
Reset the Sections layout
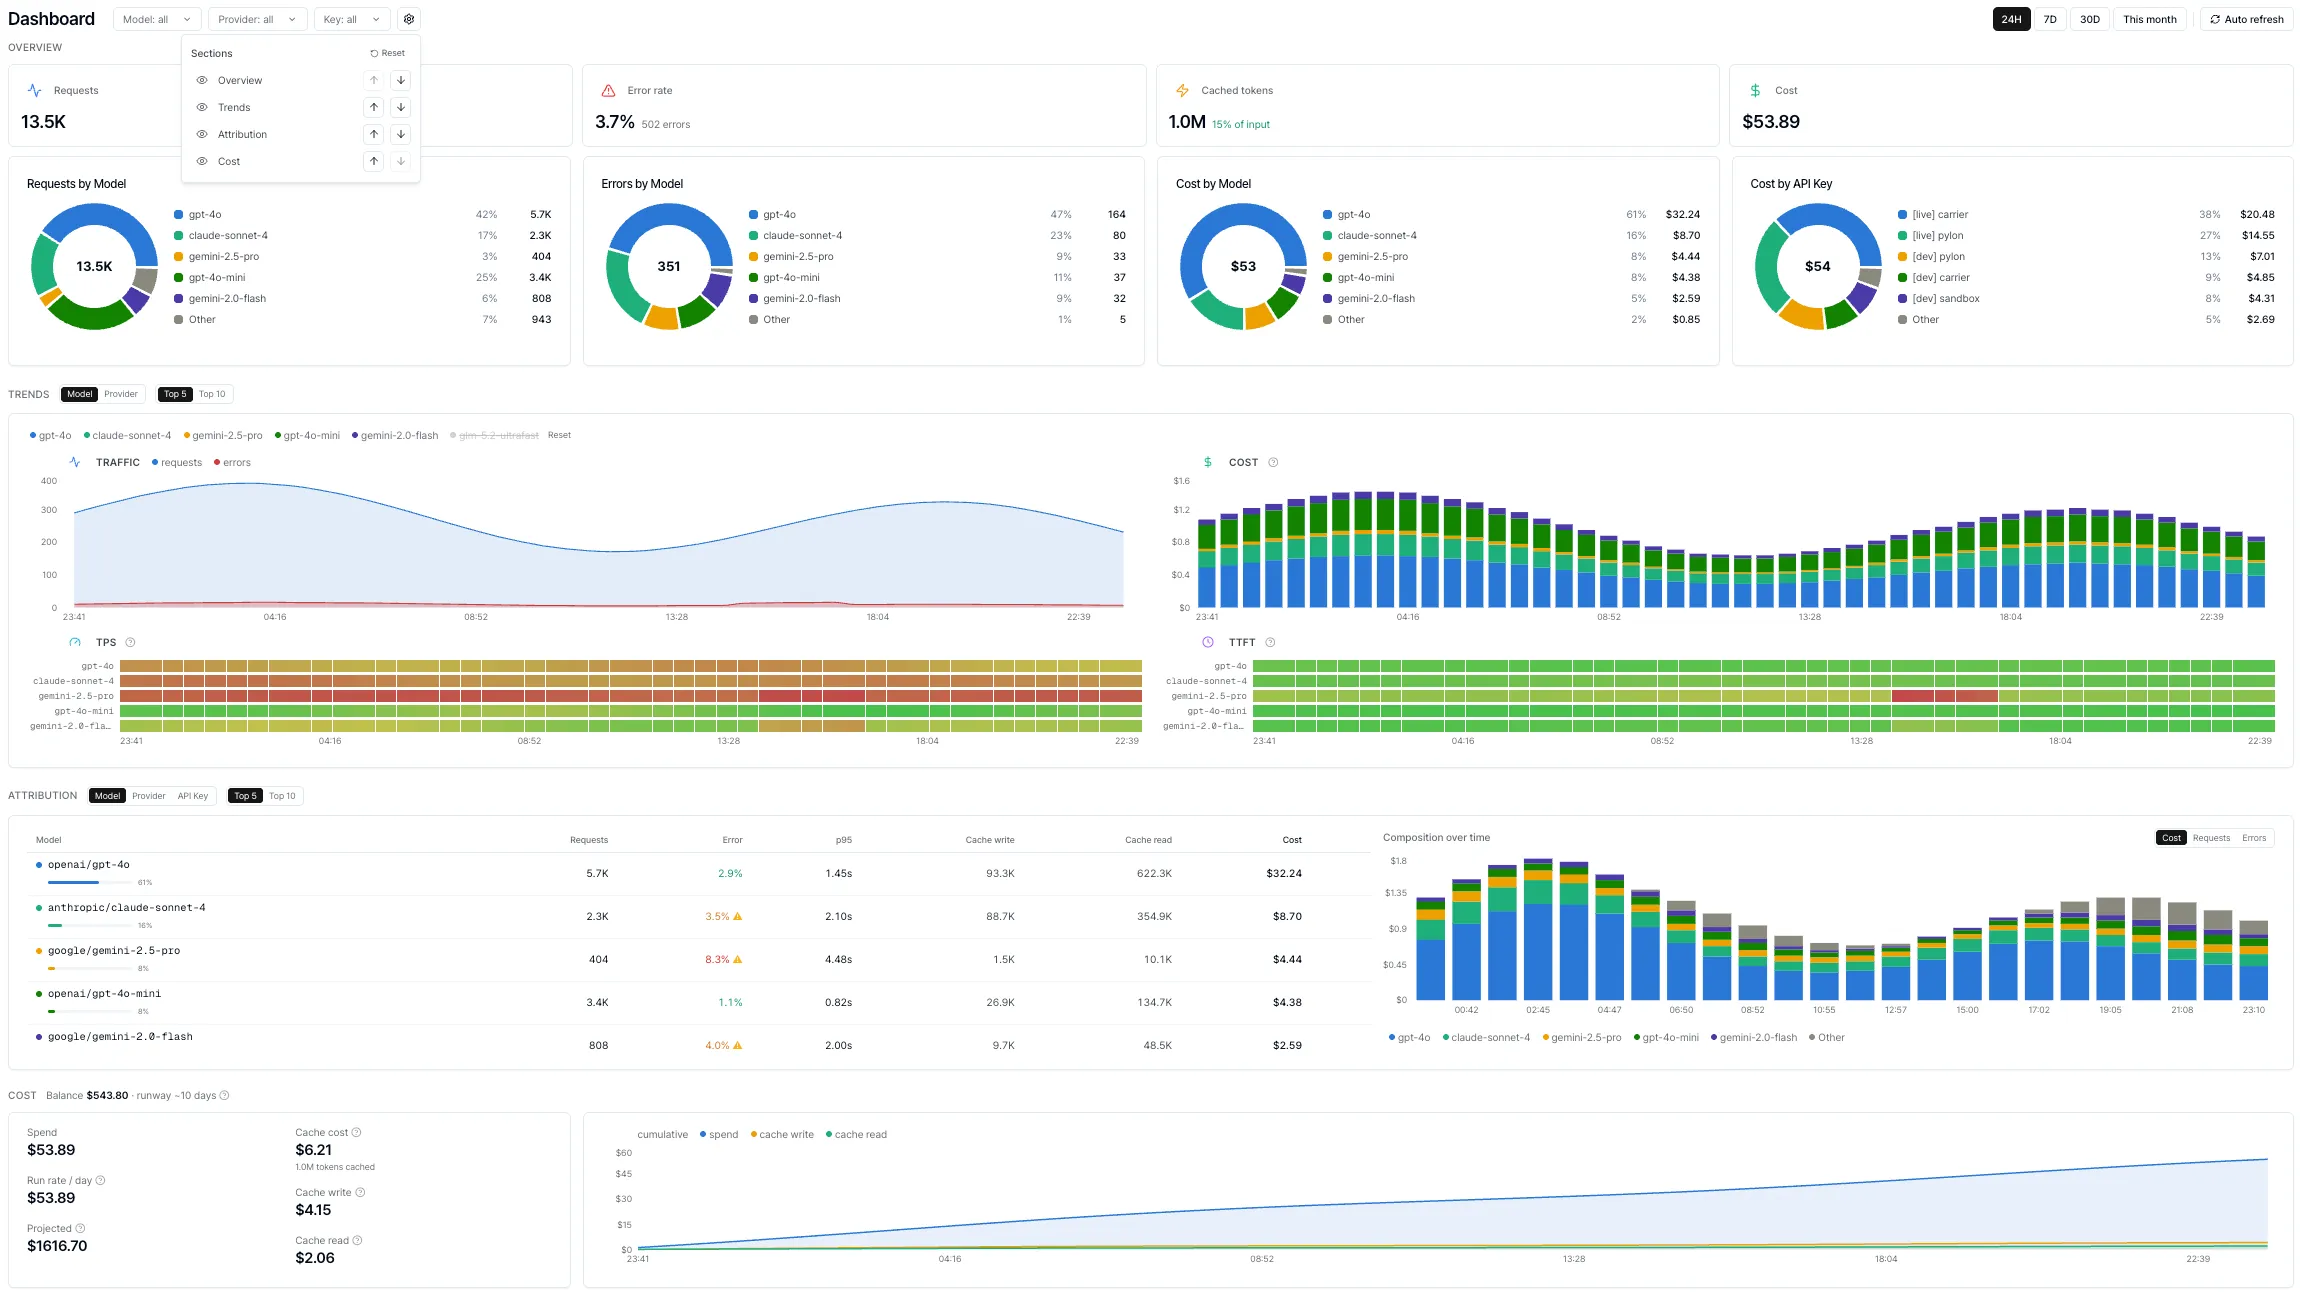point(388,53)
